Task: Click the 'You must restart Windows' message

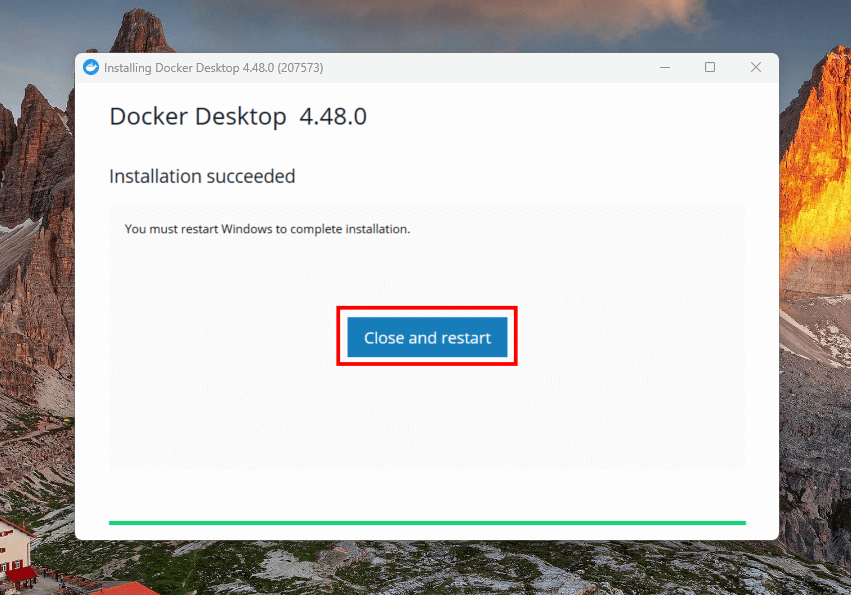Action: coord(267,229)
